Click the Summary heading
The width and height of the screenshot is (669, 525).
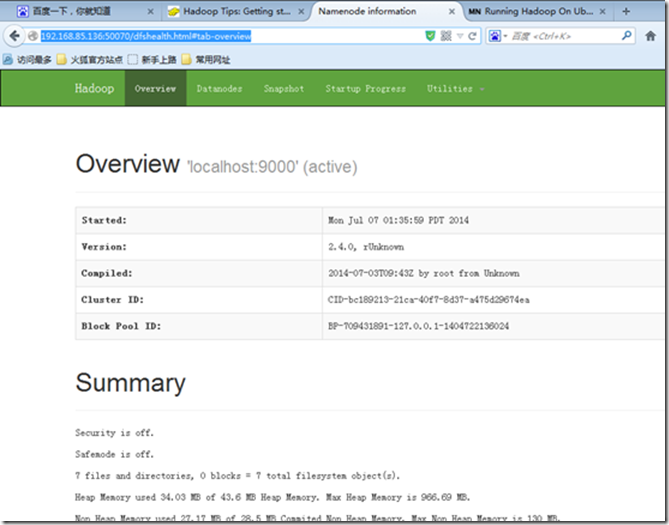tap(131, 383)
